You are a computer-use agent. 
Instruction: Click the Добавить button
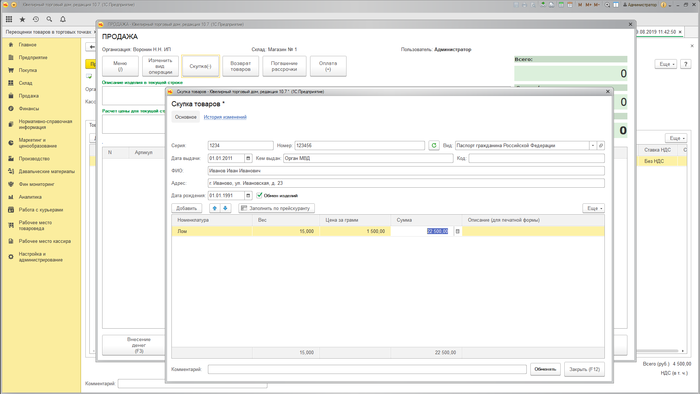point(187,208)
